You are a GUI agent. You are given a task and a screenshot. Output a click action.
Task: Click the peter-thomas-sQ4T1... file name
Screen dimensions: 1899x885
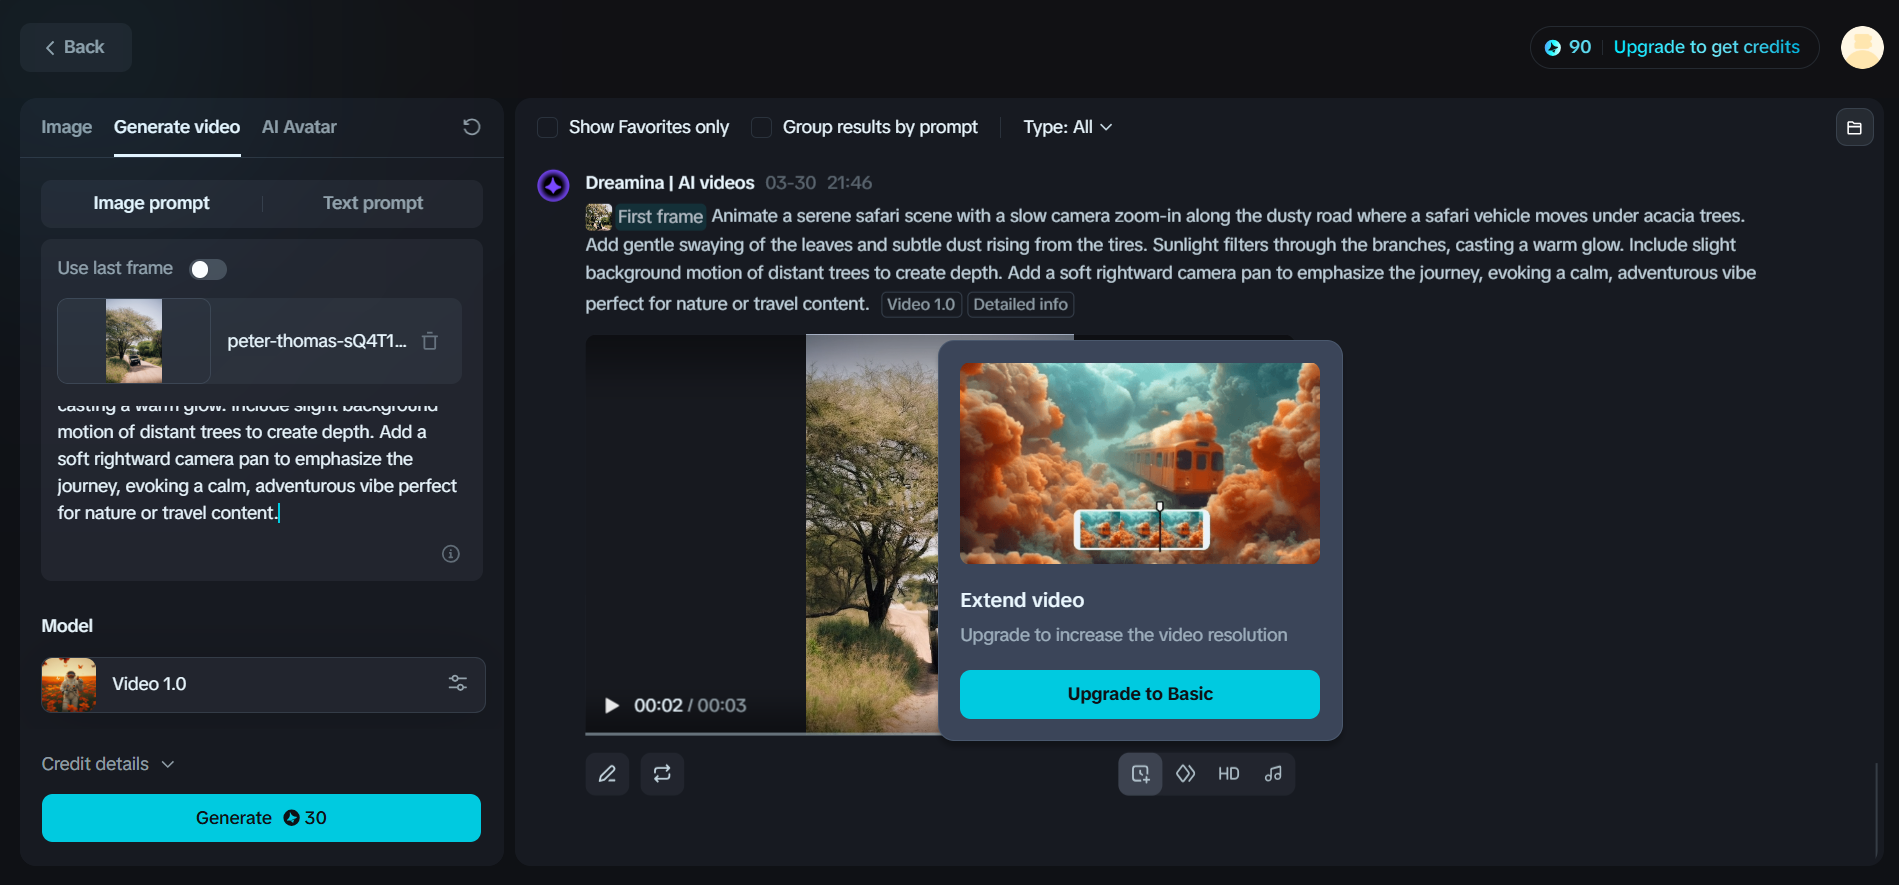(317, 341)
